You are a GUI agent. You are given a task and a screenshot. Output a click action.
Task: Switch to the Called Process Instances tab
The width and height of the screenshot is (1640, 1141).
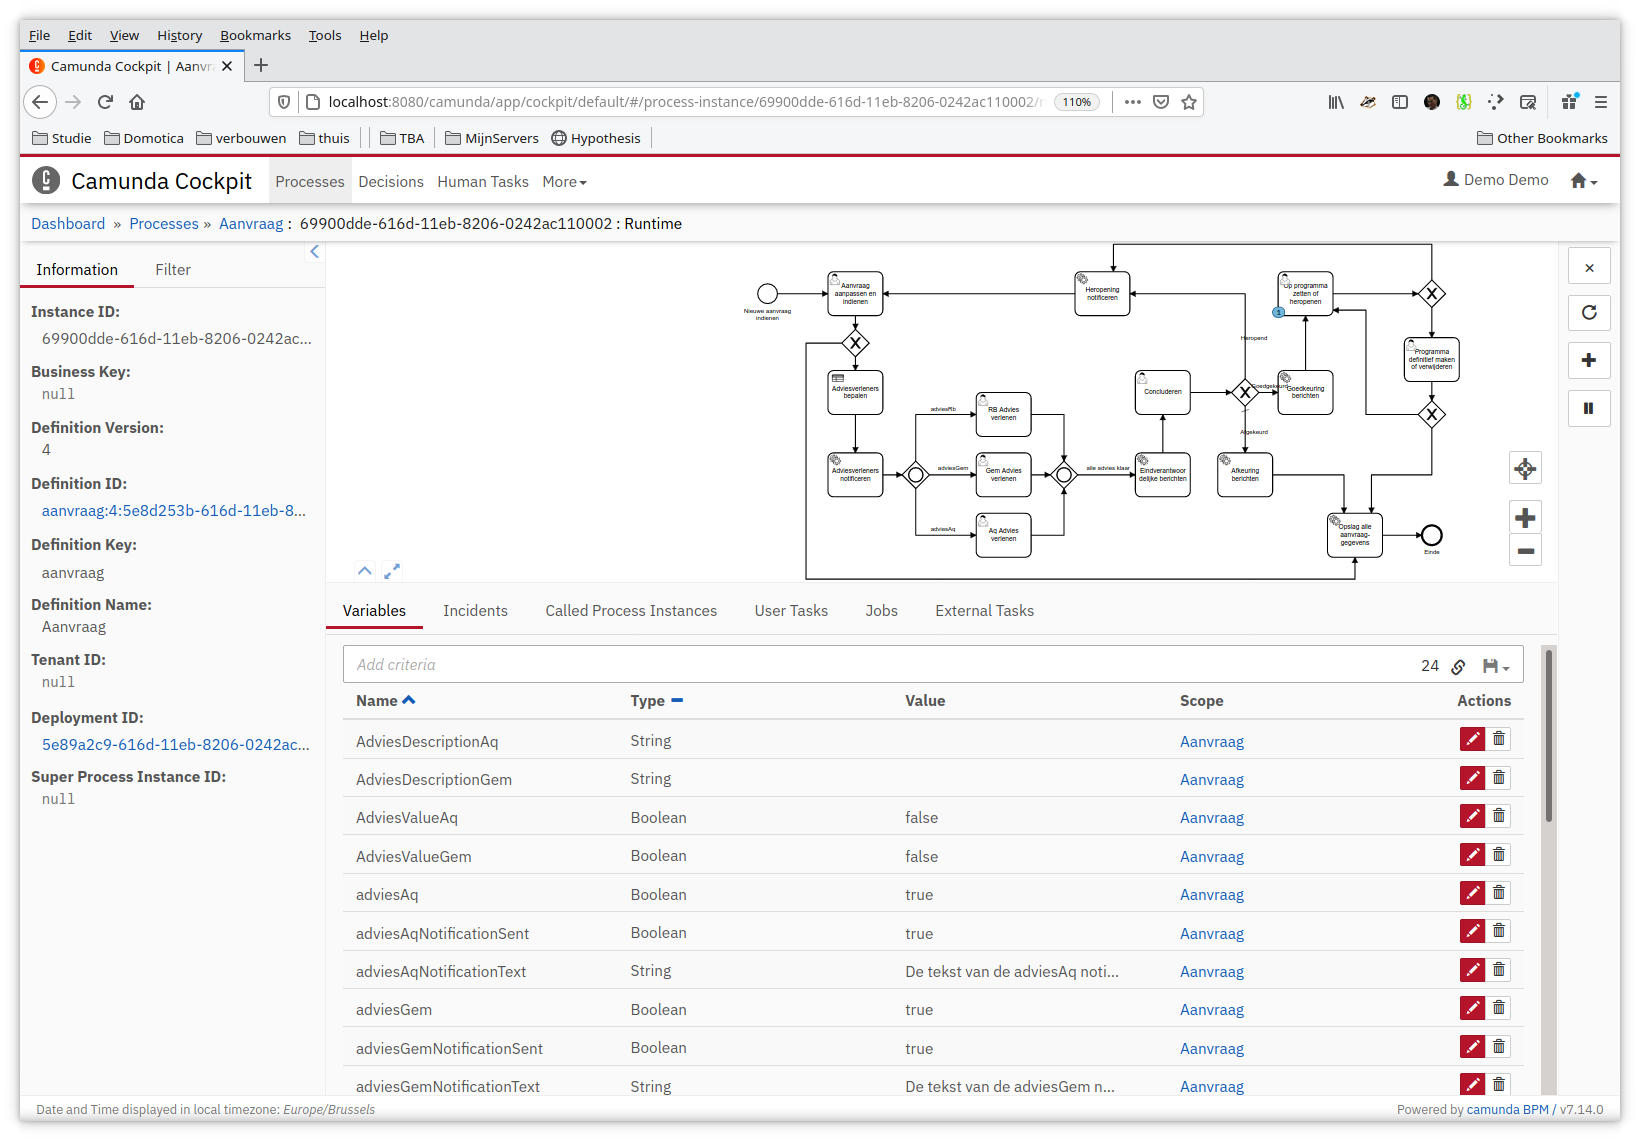(631, 611)
